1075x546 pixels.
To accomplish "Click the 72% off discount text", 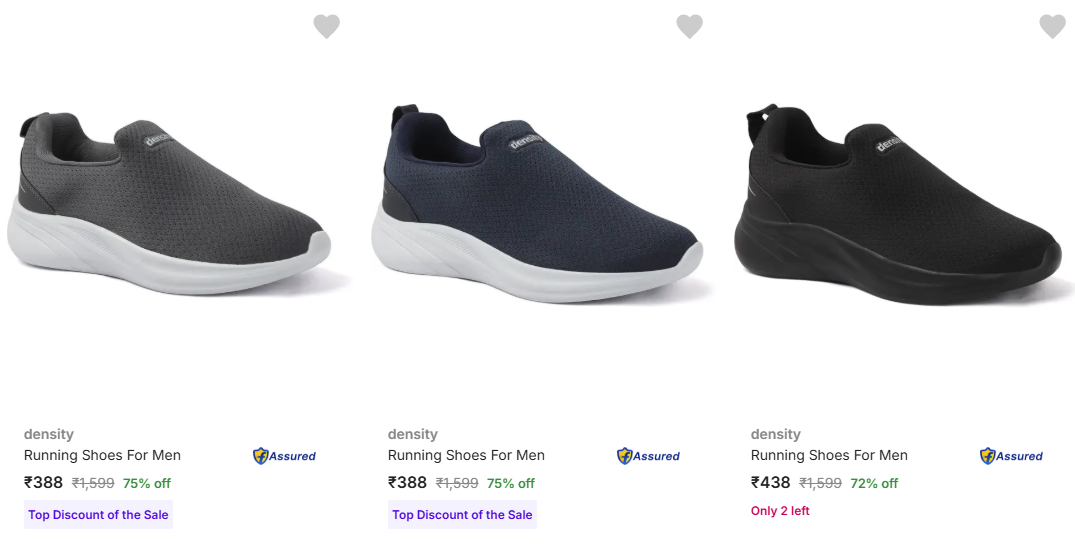I will tap(874, 483).
